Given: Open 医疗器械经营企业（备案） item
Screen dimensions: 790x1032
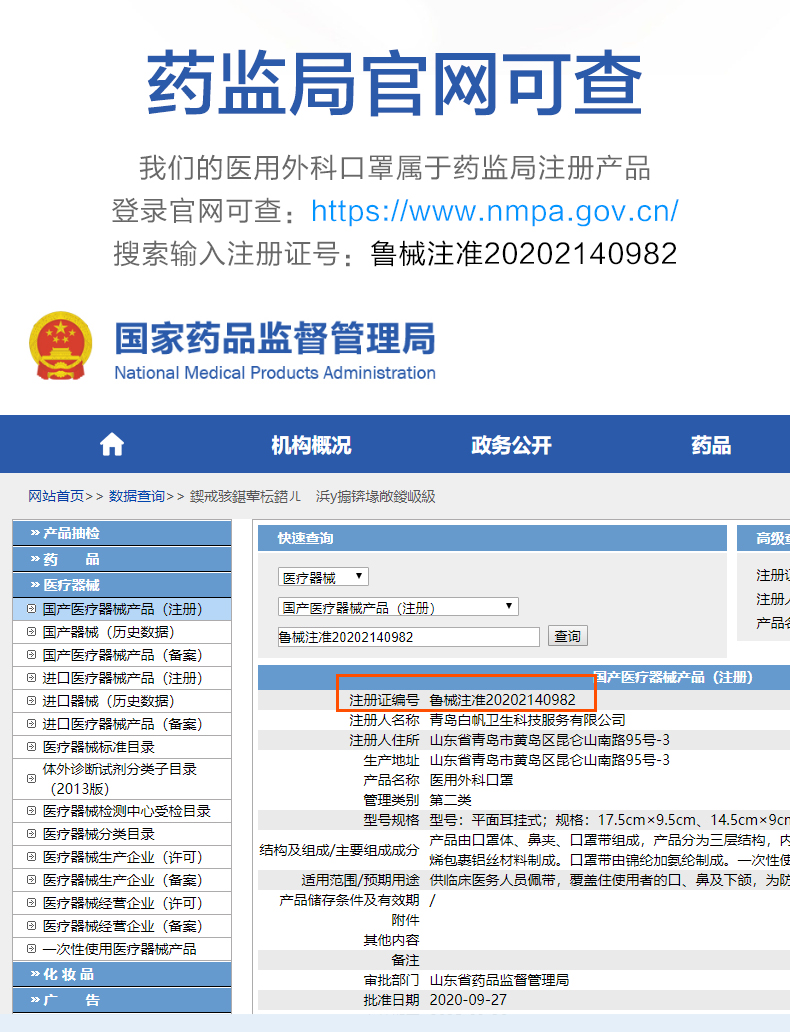Looking at the screenshot, I should click(122, 926).
